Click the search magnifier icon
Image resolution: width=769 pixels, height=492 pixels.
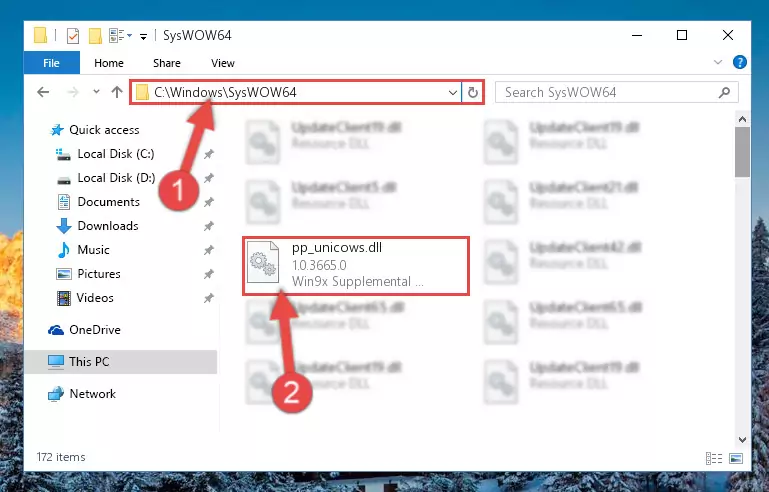coord(724,92)
